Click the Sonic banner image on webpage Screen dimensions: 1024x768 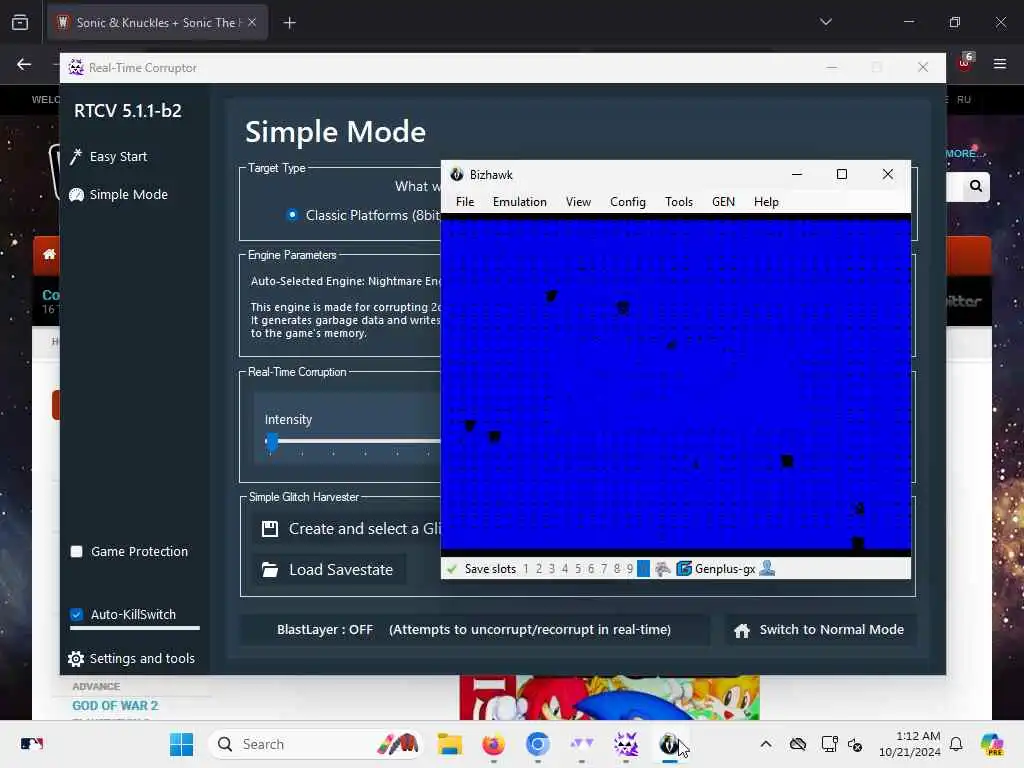click(609, 697)
